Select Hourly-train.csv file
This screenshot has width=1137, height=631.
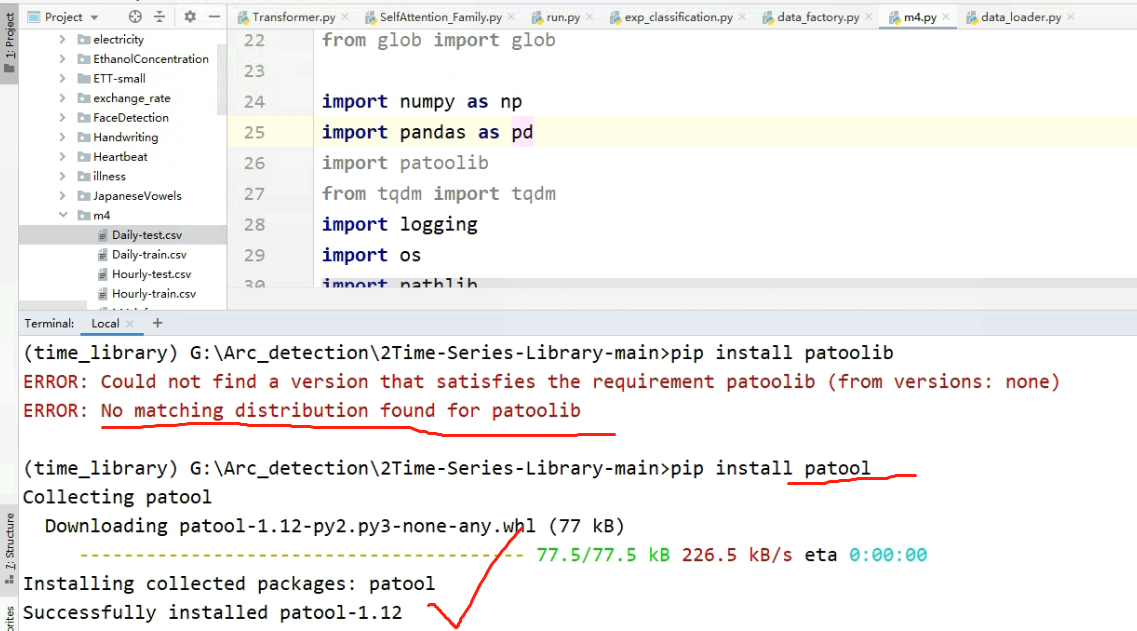click(122, 294)
